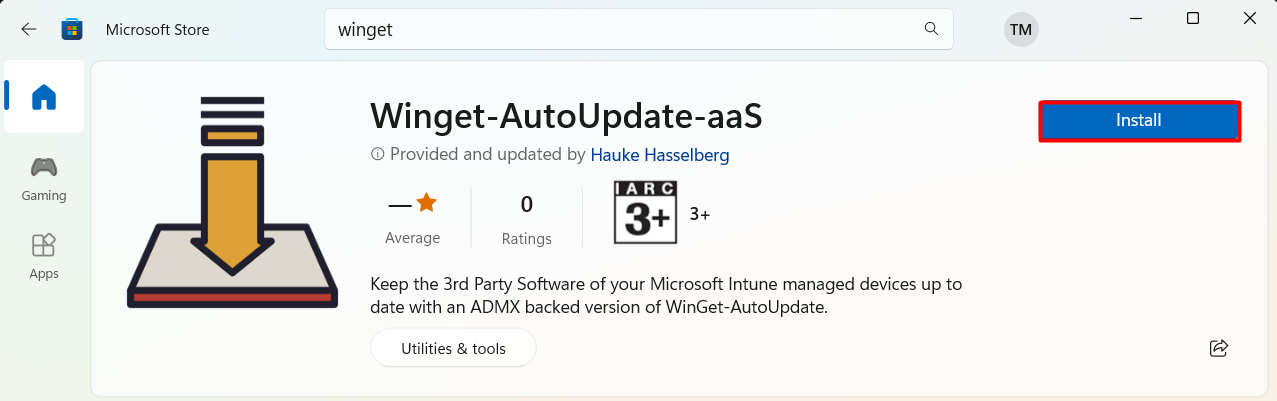Go to the Home section
The image size is (1277, 401).
click(x=44, y=97)
